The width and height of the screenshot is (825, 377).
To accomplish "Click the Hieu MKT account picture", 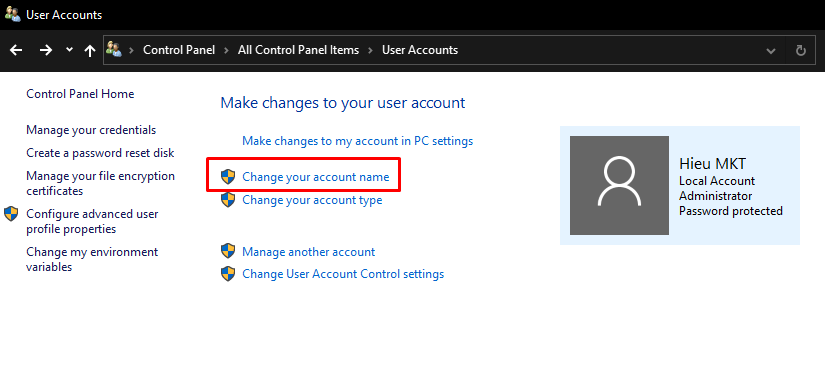I will [x=619, y=186].
